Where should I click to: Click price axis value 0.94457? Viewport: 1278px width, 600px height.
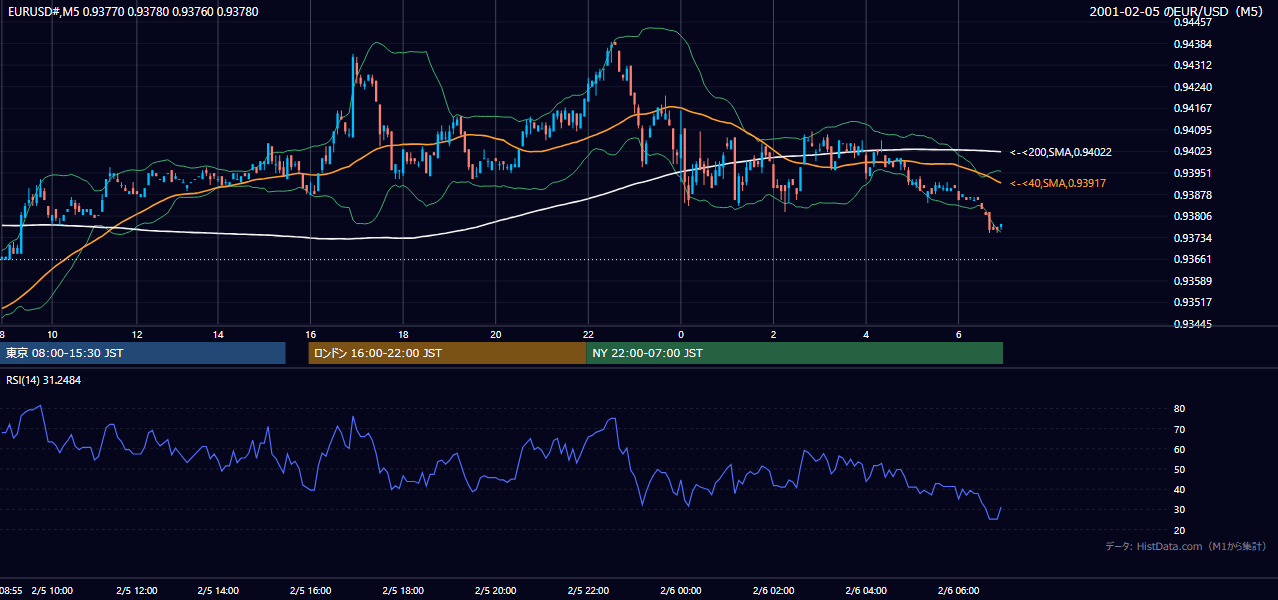(1194, 22)
